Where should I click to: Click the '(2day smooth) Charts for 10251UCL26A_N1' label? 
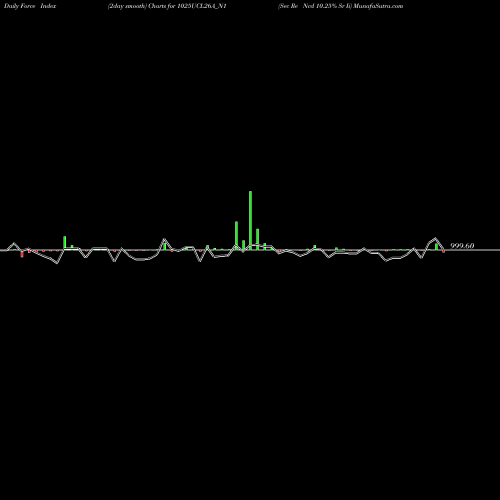click(167, 6)
